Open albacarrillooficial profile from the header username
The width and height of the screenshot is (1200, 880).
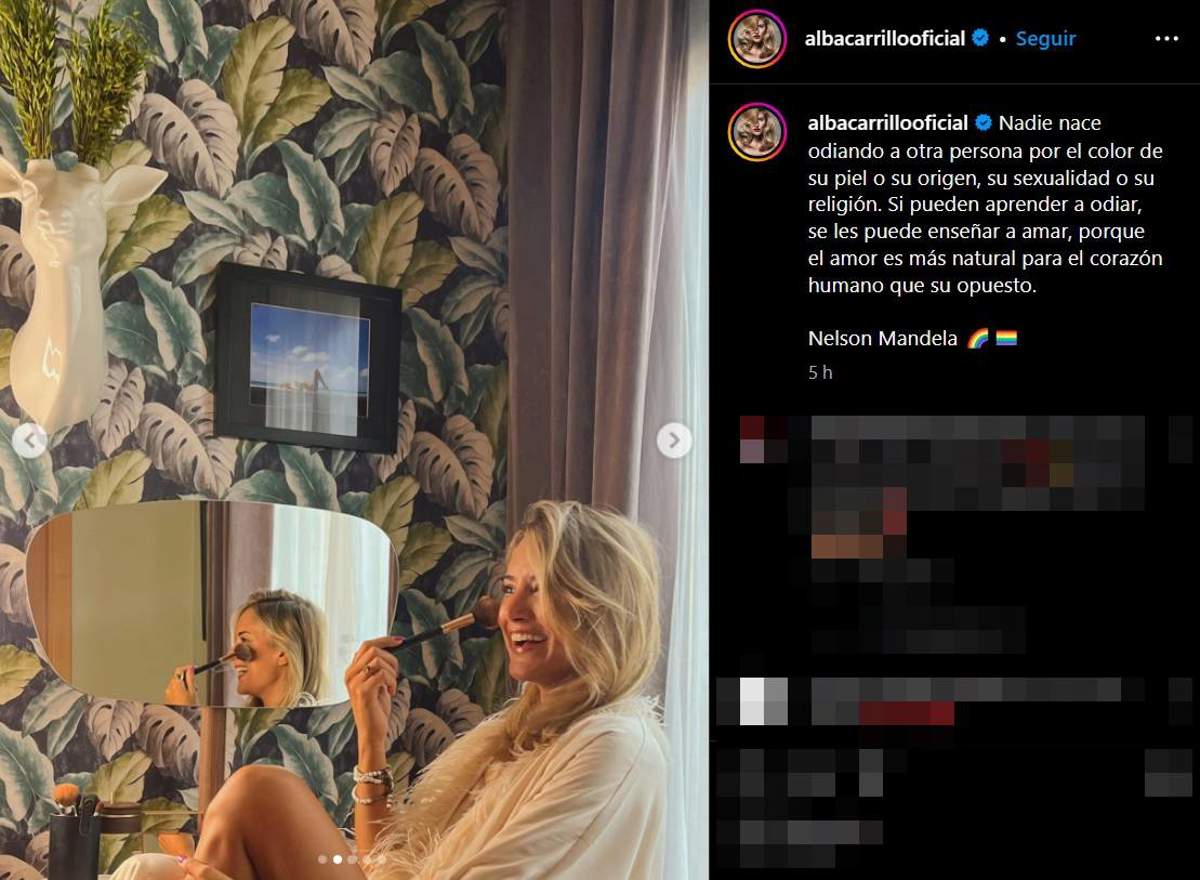(x=886, y=38)
